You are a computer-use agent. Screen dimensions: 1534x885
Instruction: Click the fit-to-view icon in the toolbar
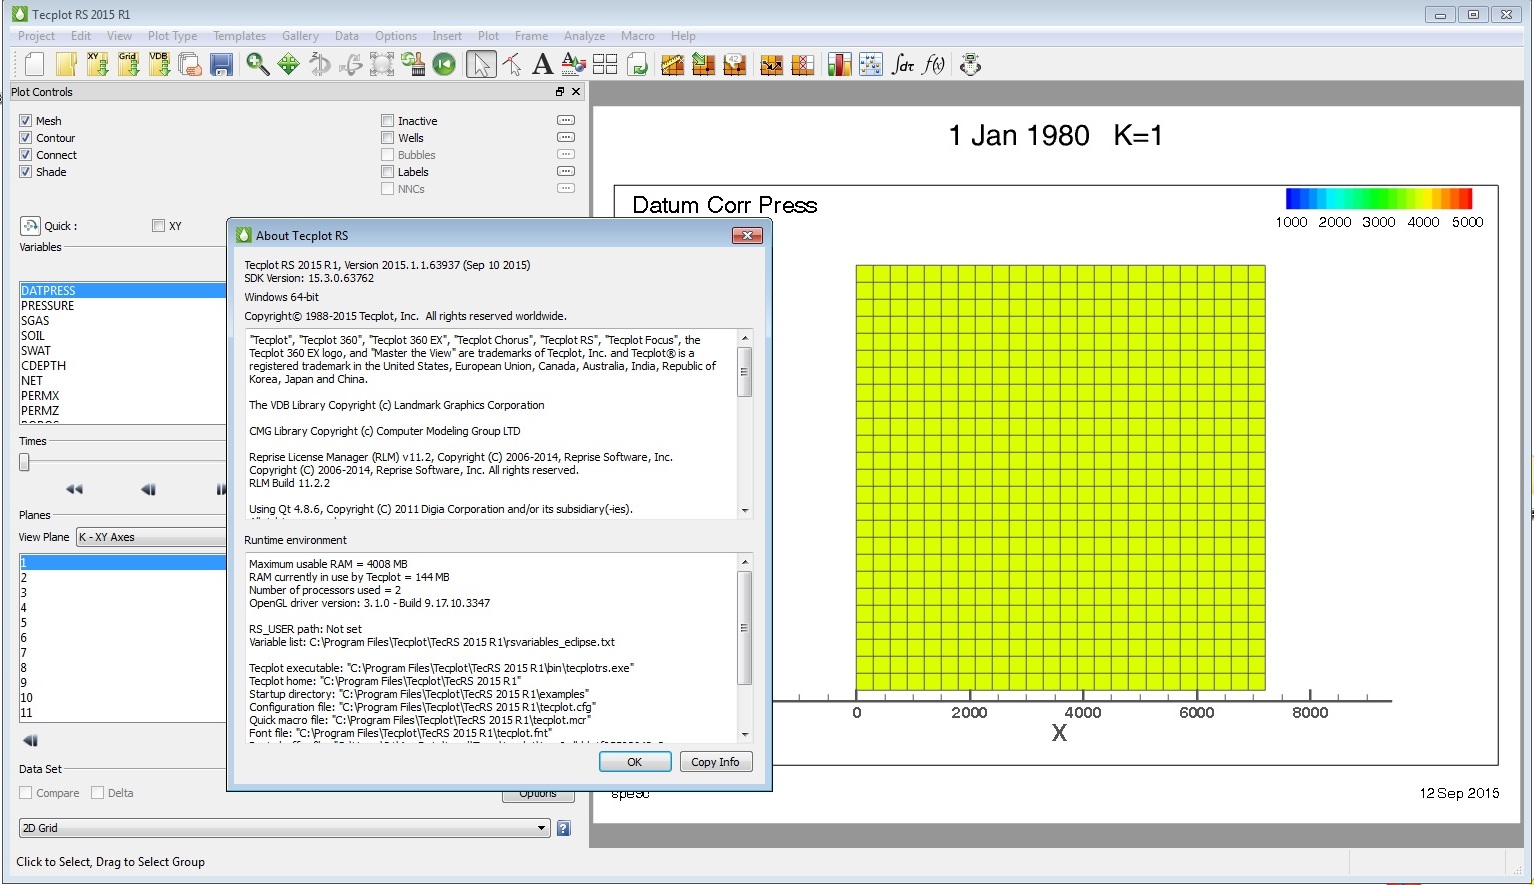(x=382, y=65)
